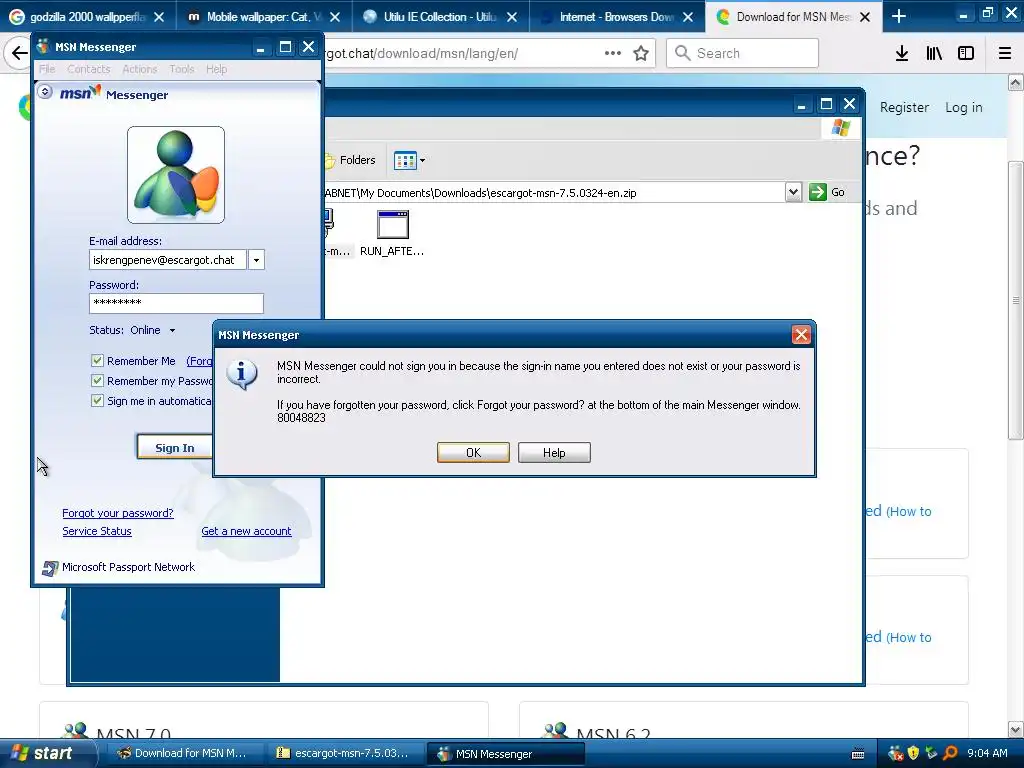Close the MSN Messenger error dialog
Viewport: 1024px width, 768px height.
pos(801,335)
